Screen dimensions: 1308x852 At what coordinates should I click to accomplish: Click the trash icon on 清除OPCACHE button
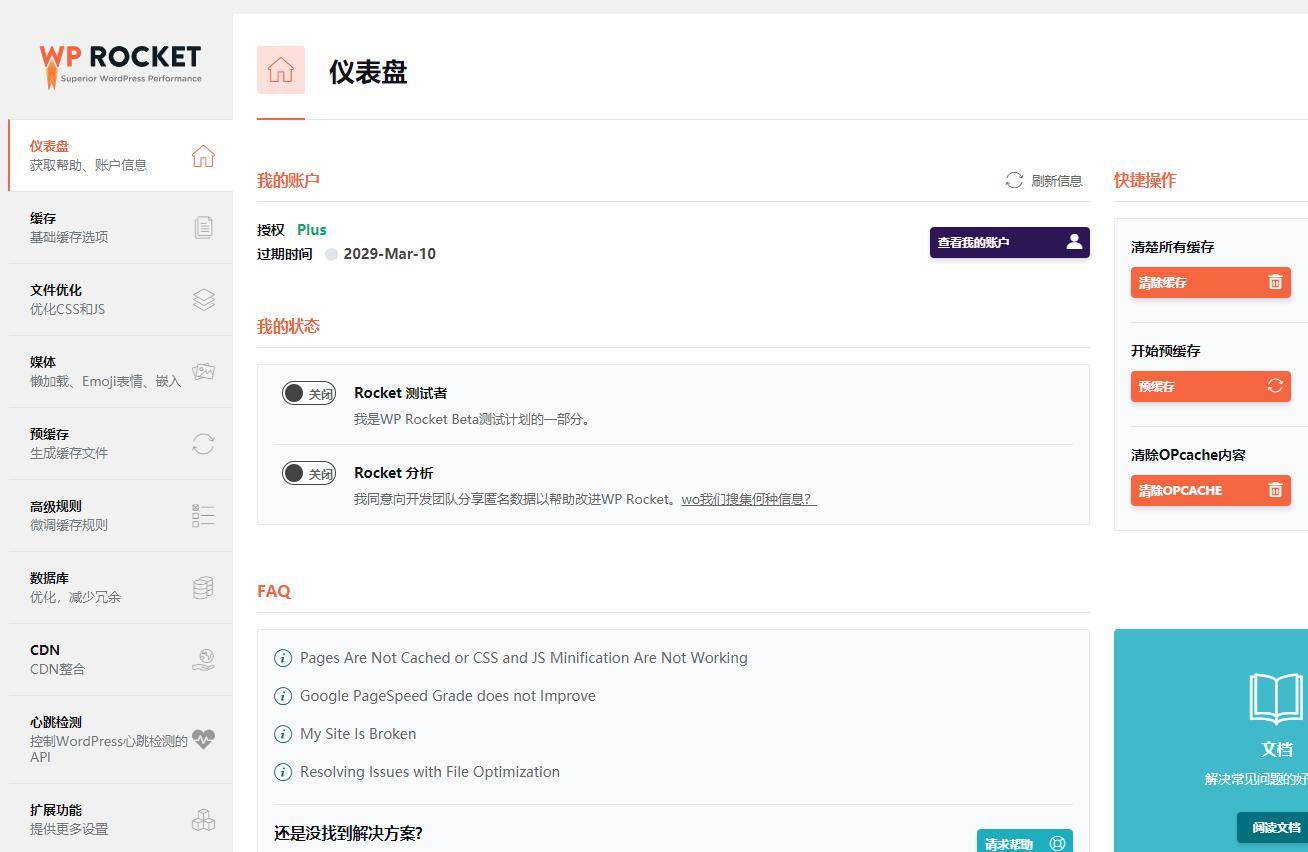click(x=1275, y=490)
